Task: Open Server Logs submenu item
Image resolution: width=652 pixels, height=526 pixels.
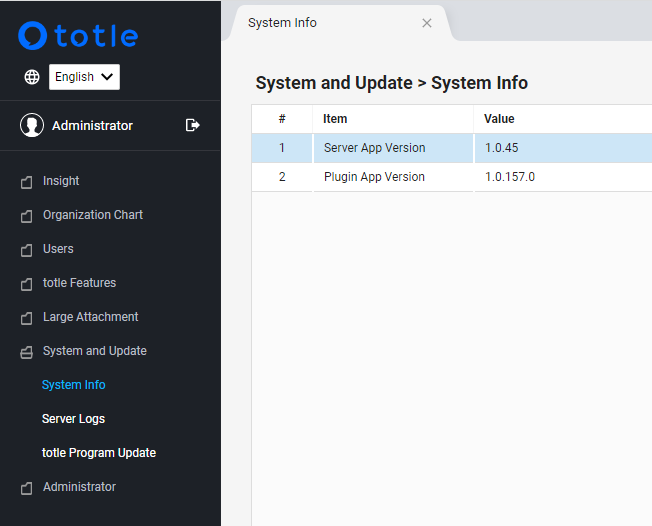Action: (73, 419)
